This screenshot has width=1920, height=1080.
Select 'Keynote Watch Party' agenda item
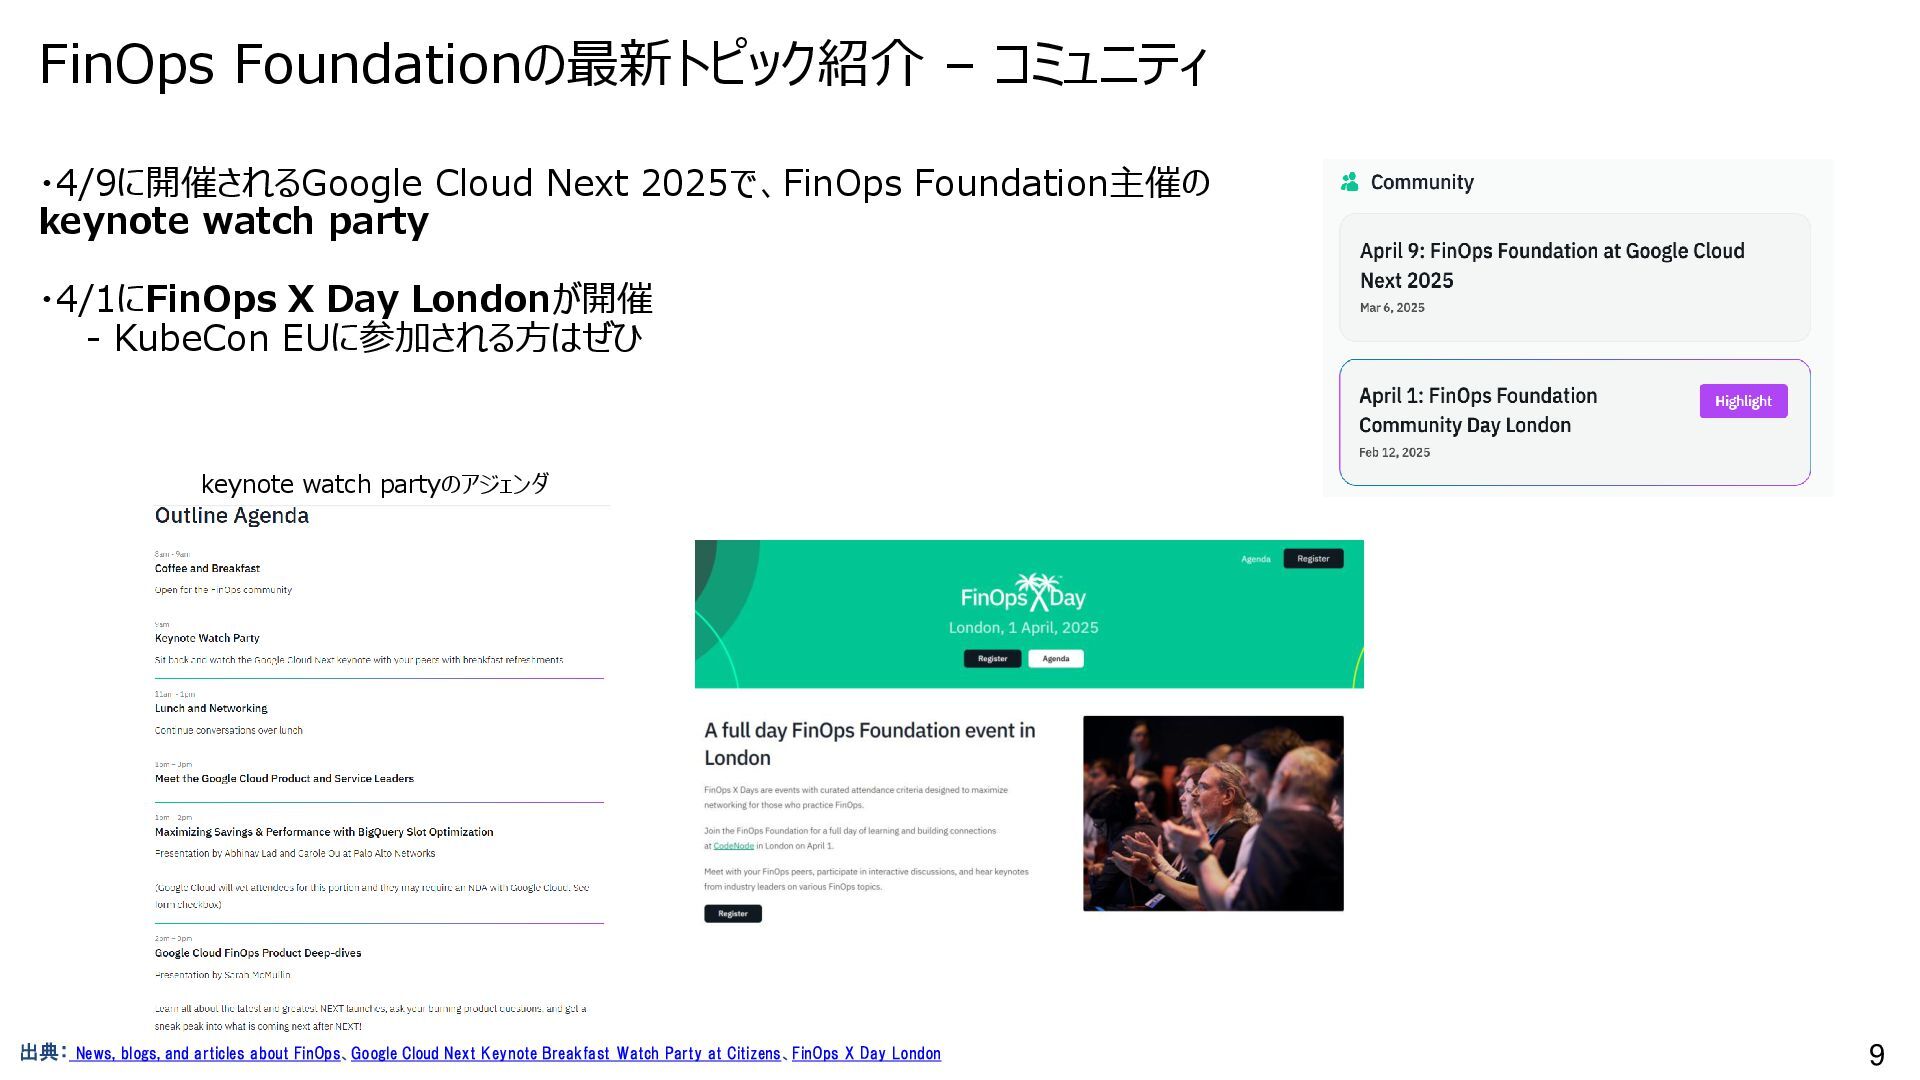click(207, 638)
